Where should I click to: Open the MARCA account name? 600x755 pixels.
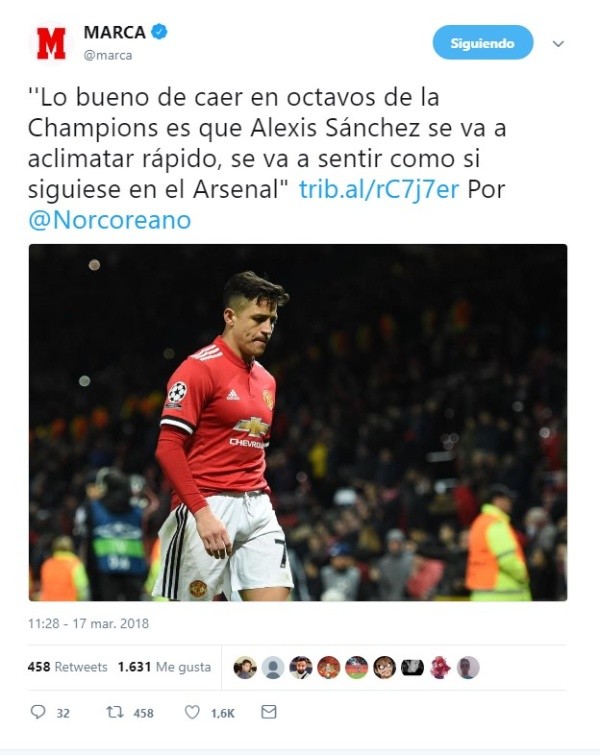coord(115,32)
